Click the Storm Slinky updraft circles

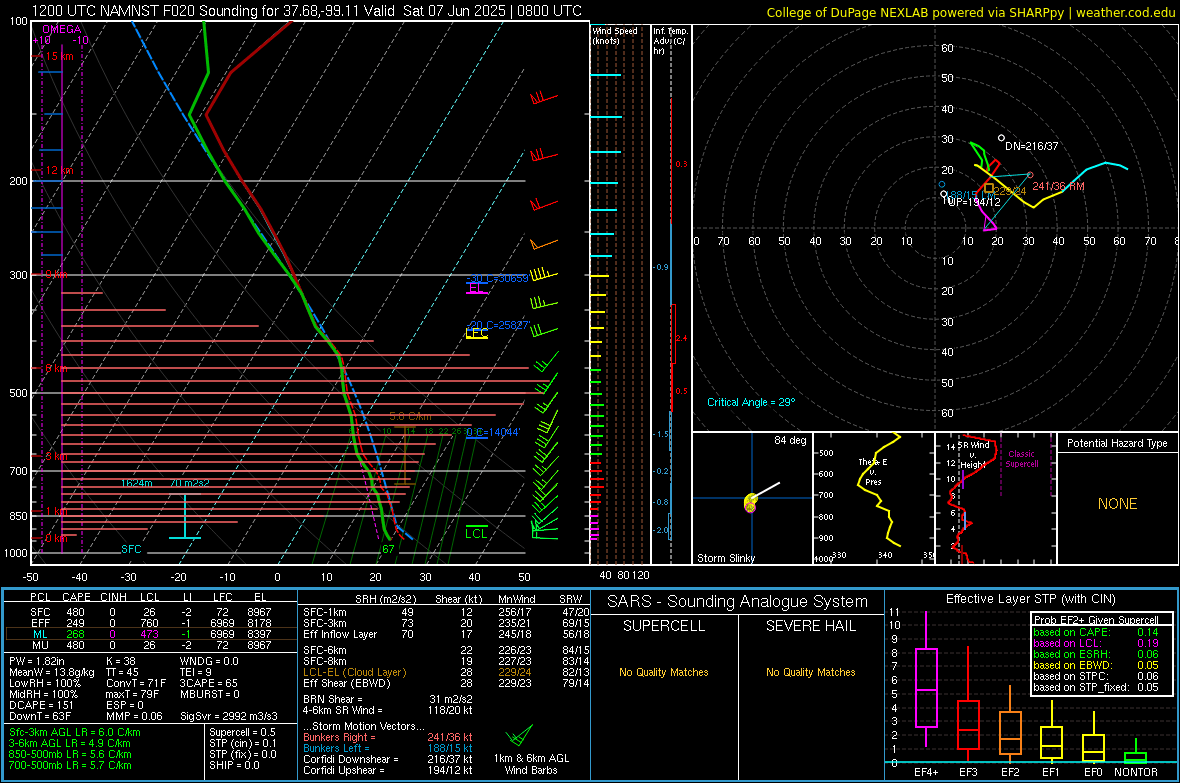pos(750,503)
